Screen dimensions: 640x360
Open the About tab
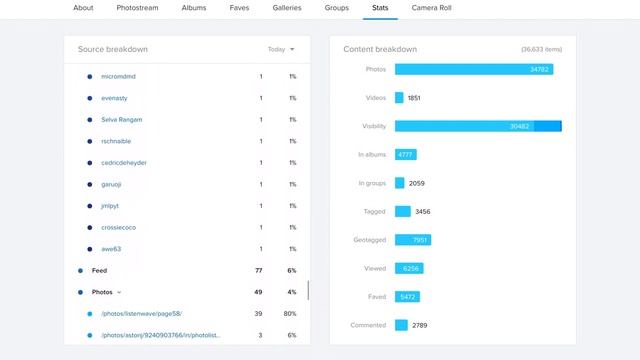[x=83, y=8]
